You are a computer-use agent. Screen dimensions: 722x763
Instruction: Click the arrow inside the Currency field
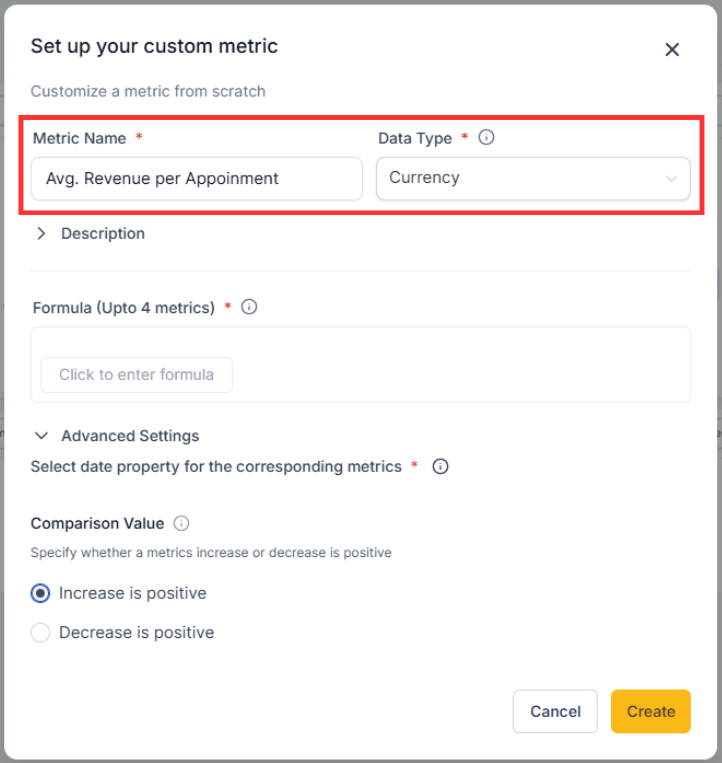click(671, 179)
